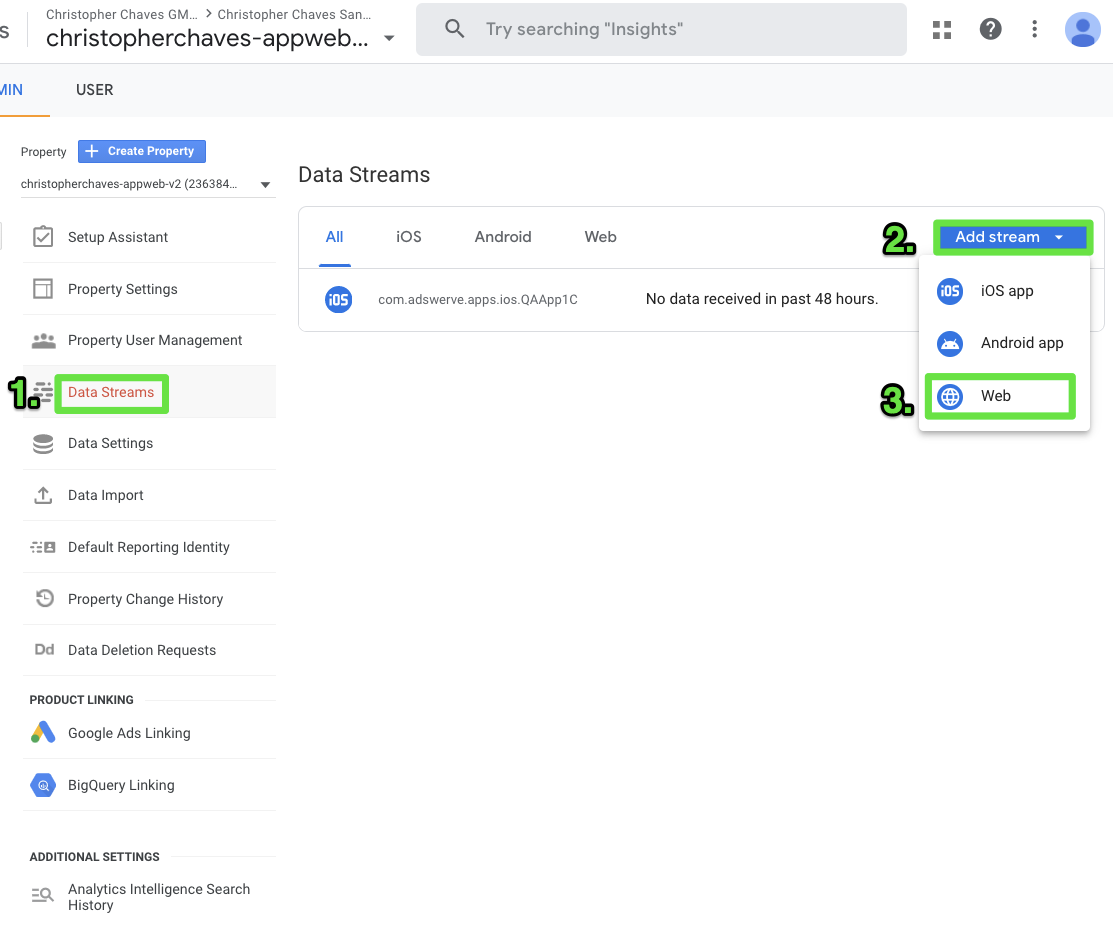Select Android app from stream menu

1004,343
